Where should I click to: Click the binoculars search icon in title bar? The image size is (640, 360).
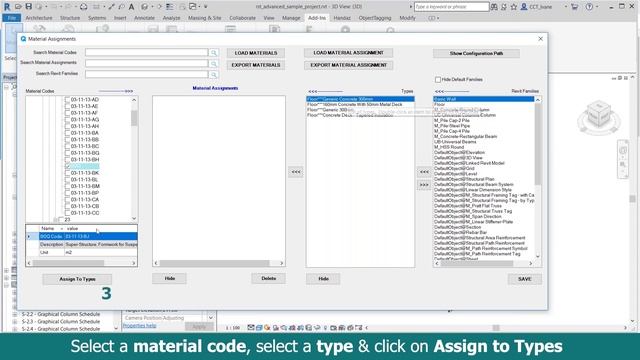point(494,7)
